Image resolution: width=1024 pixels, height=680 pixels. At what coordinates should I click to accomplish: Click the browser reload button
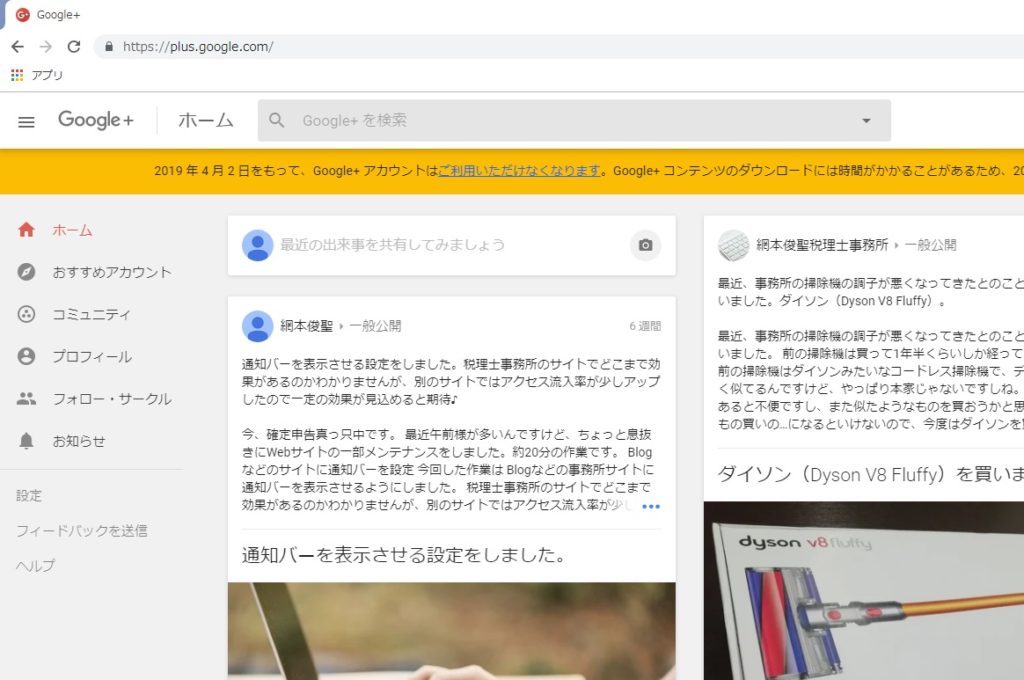[74, 47]
